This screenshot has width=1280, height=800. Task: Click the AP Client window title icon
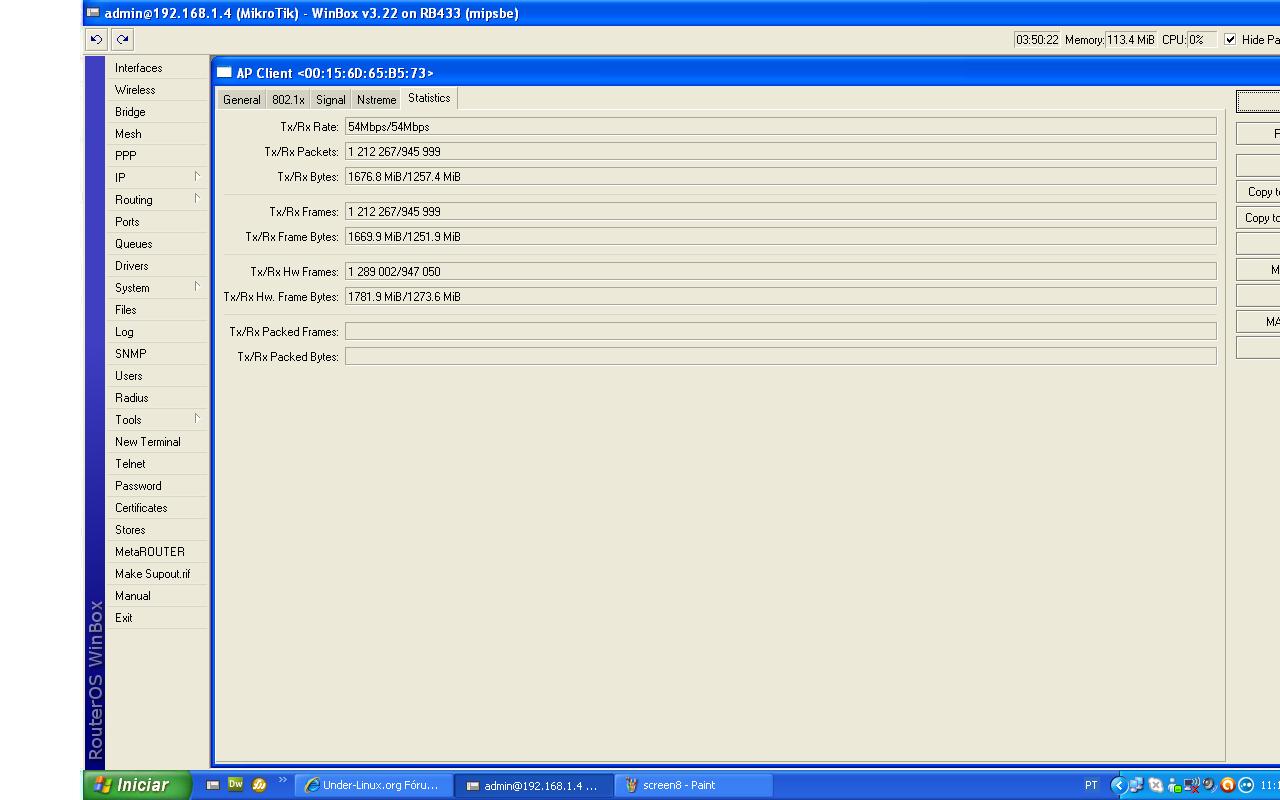click(x=225, y=73)
